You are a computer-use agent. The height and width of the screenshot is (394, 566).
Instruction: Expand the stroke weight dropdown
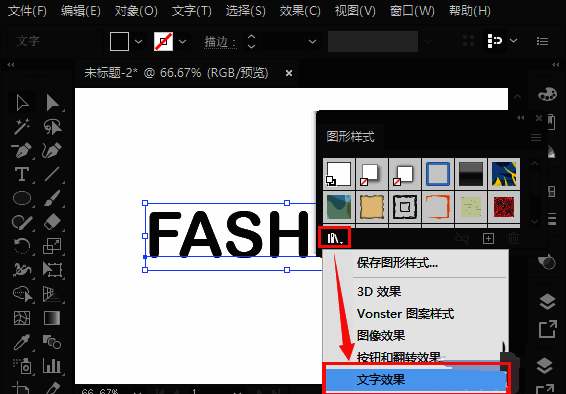pos(312,41)
